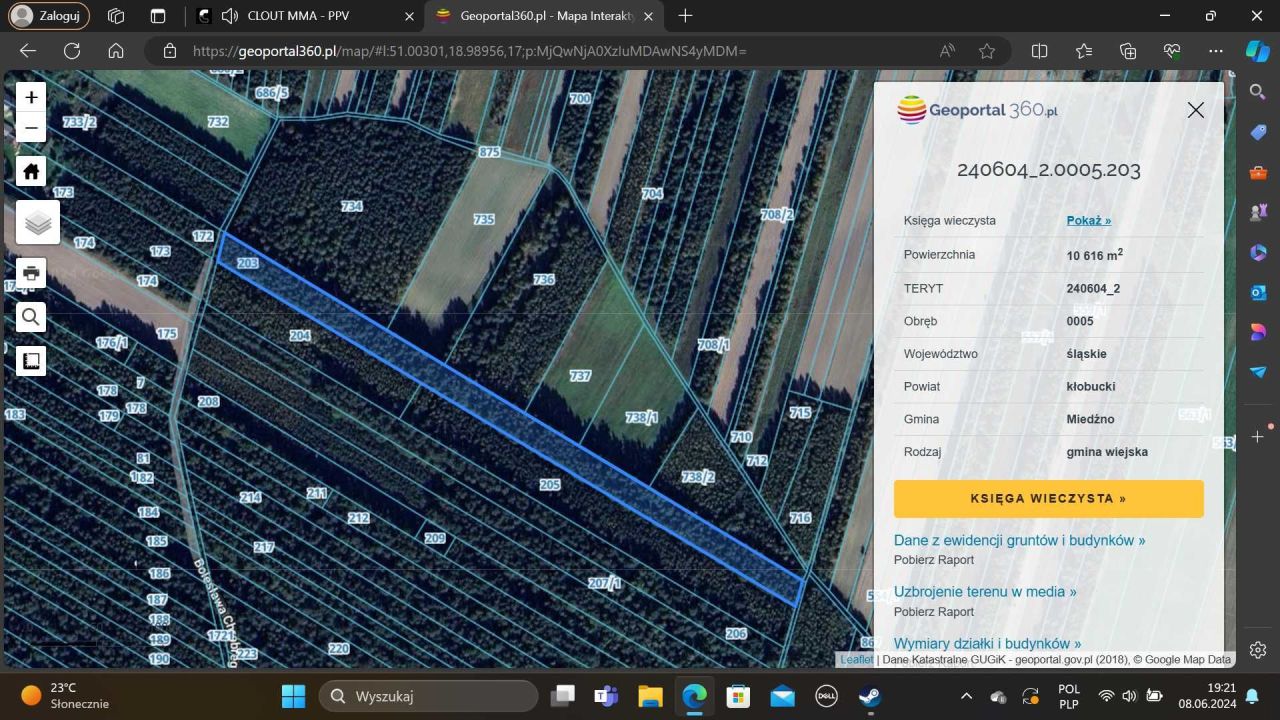Click the print map icon
1280x720 pixels.
(x=31, y=273)
